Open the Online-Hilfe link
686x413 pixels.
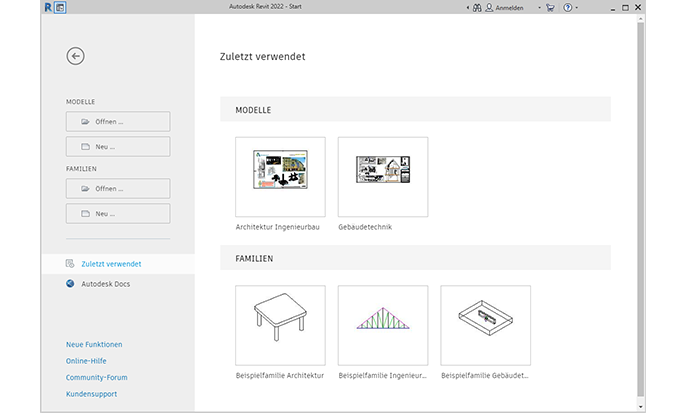click(x=86, y=361)
